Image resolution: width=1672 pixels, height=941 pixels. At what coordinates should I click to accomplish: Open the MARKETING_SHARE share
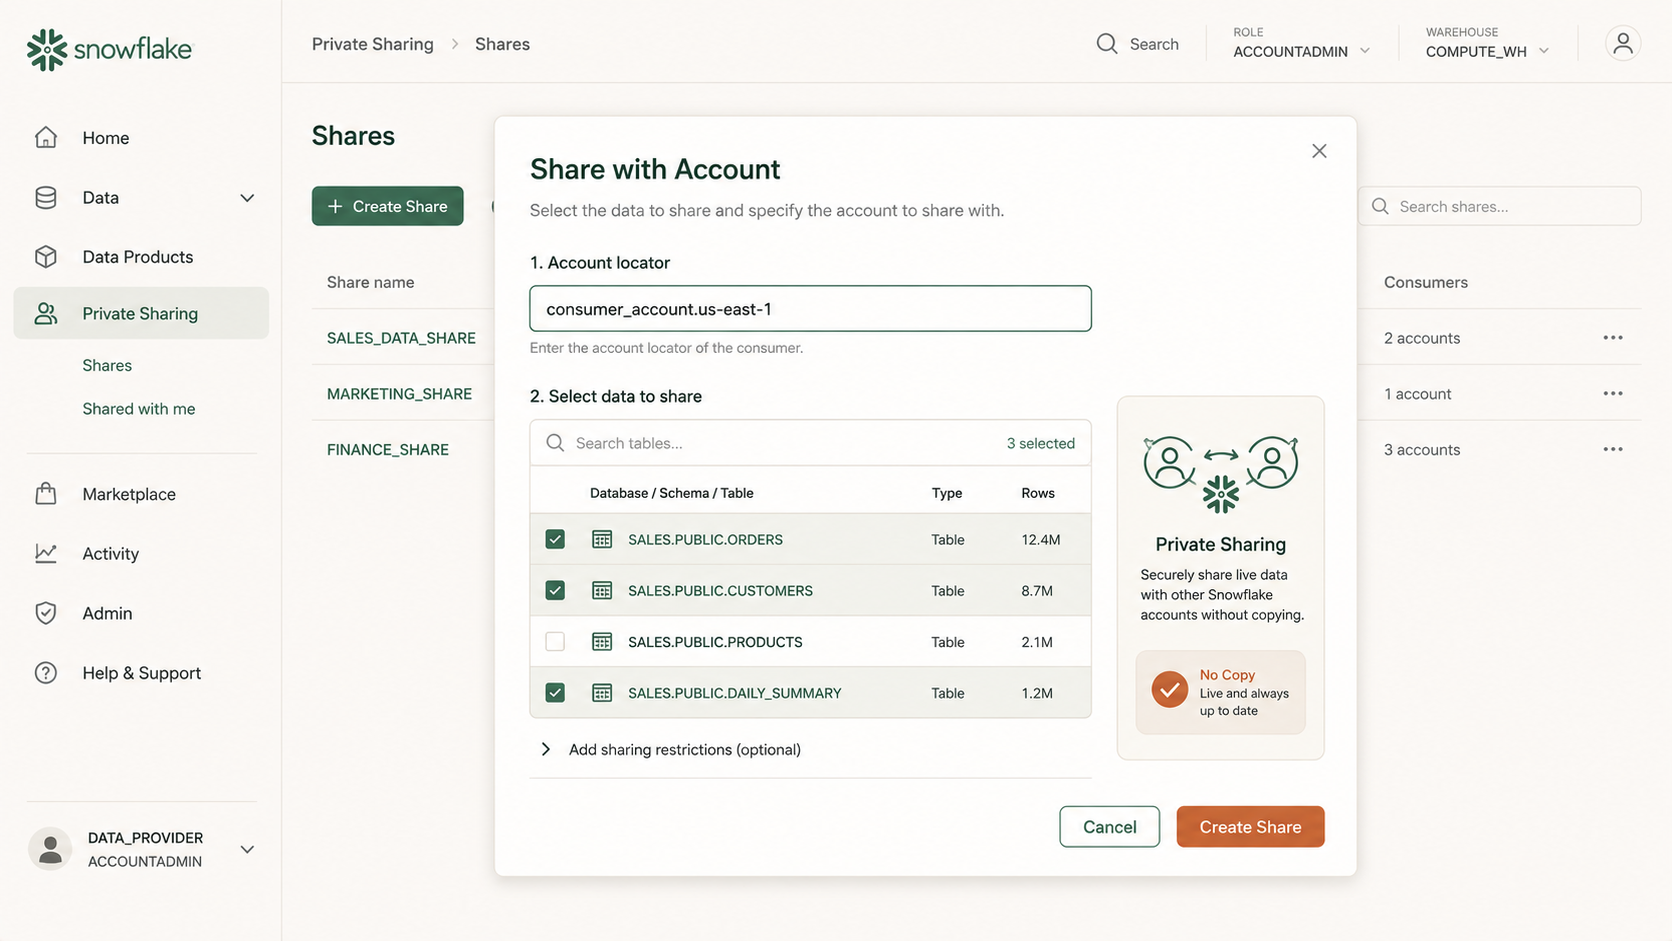[399, 394]
